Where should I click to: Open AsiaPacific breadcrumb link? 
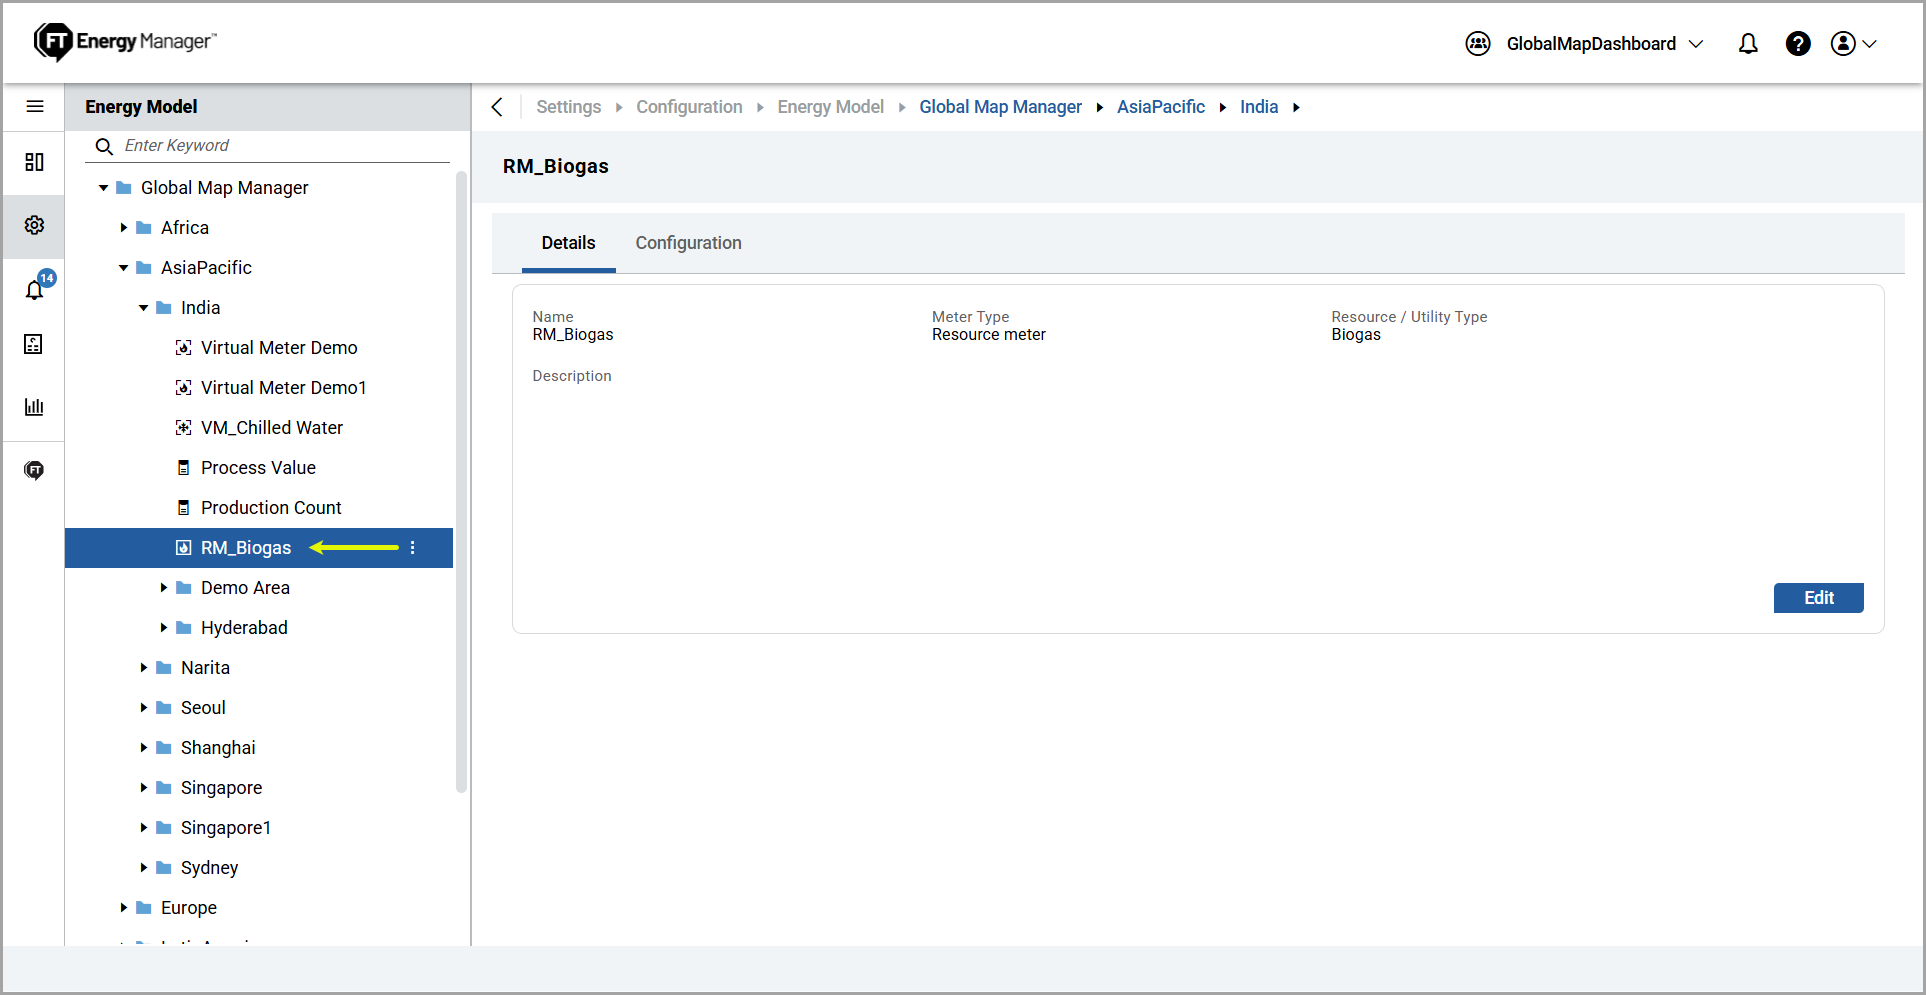pos(1161,107)
